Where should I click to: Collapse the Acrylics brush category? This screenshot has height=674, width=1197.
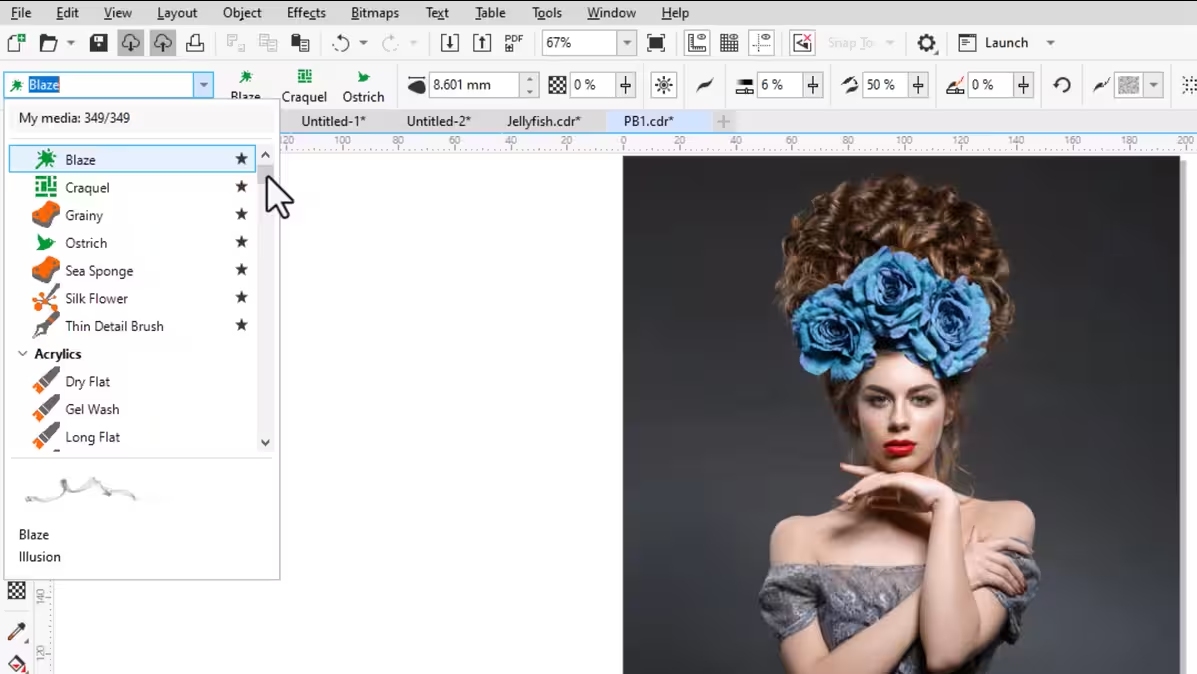[x=23, y=354]
